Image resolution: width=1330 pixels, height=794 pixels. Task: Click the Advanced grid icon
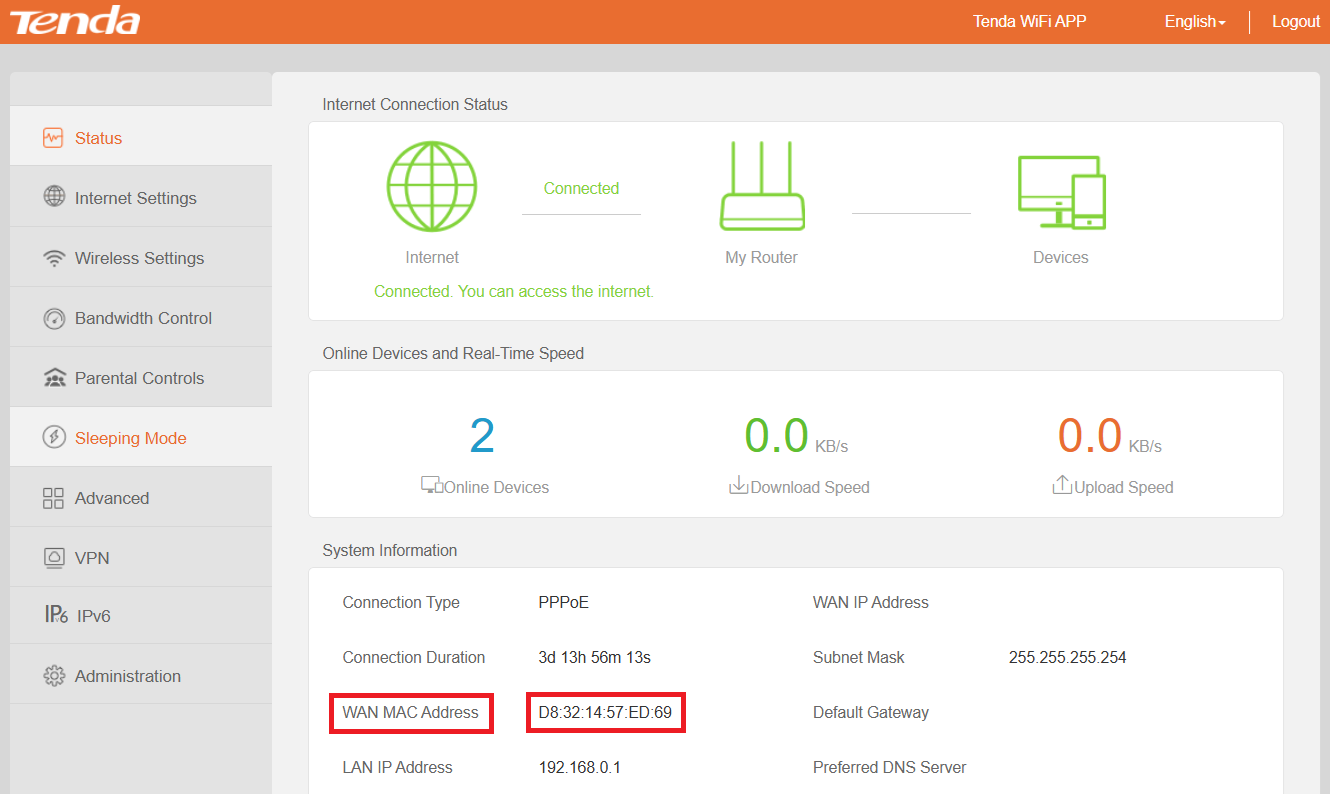click(54, 498)
